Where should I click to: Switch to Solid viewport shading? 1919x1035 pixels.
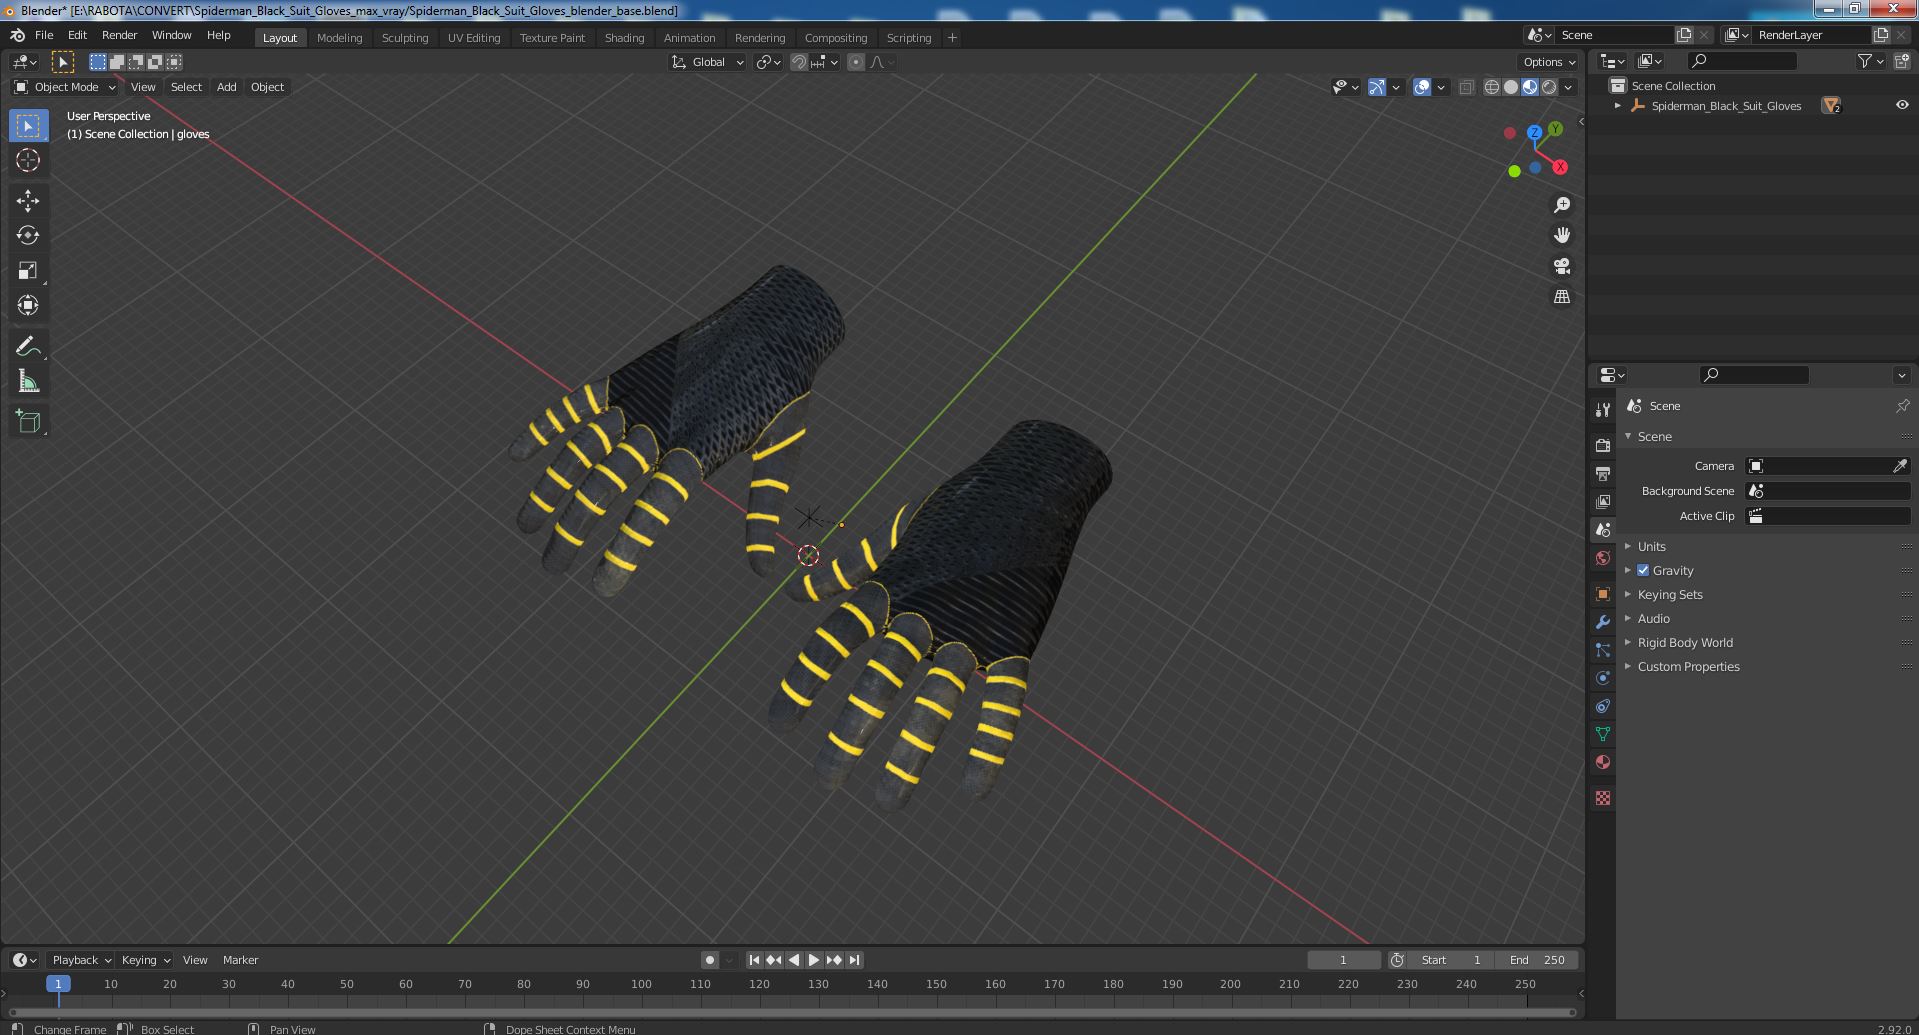coord(1510,87)
